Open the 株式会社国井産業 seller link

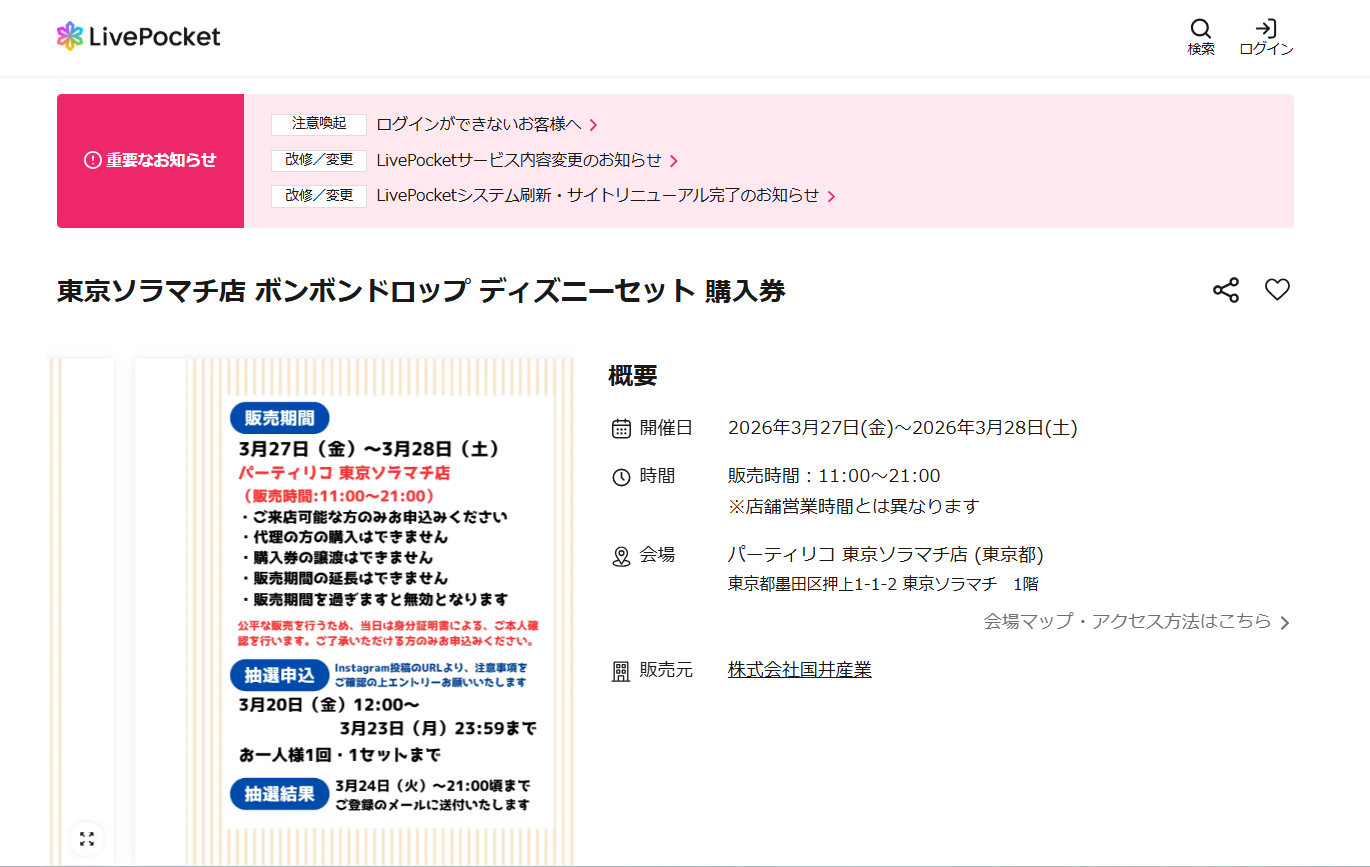[x=799, y=670]
